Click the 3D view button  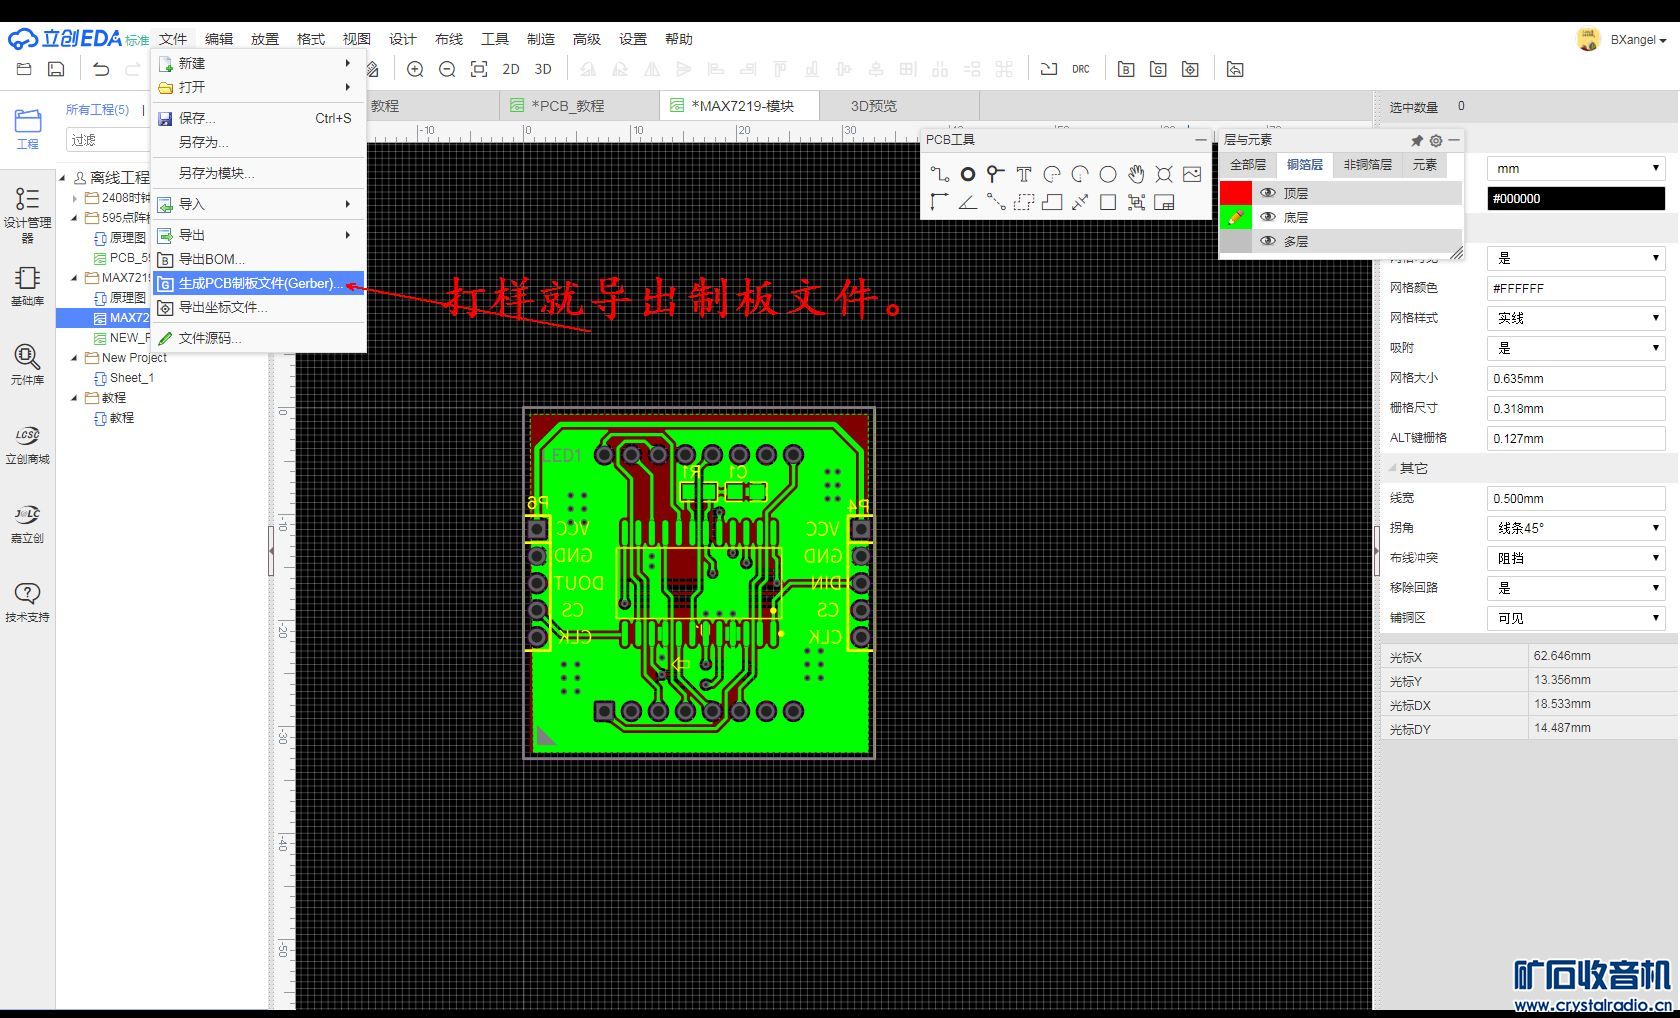543,69
